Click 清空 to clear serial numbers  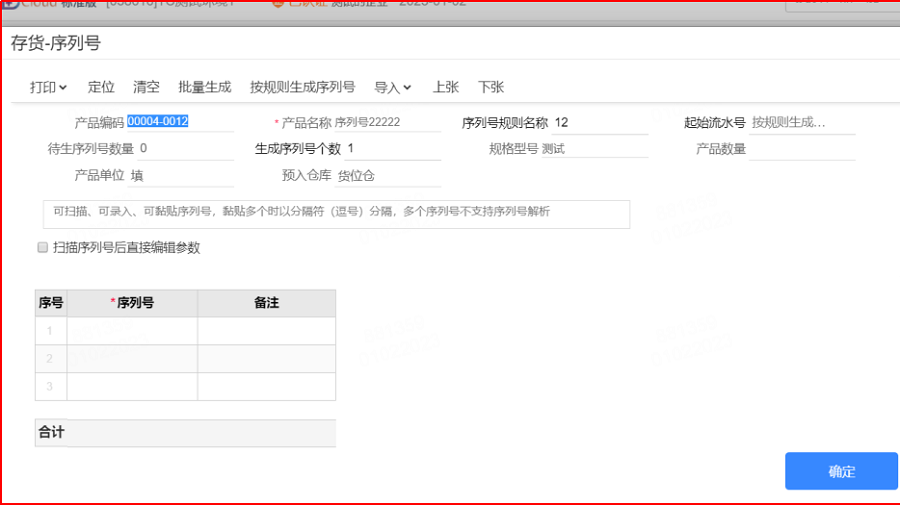tap(146, 87)
